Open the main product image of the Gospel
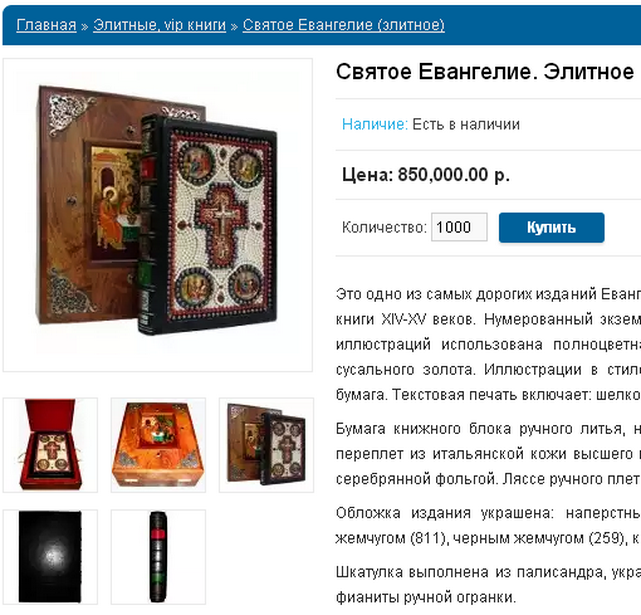 pyautogui.click(x=158, y=215)
